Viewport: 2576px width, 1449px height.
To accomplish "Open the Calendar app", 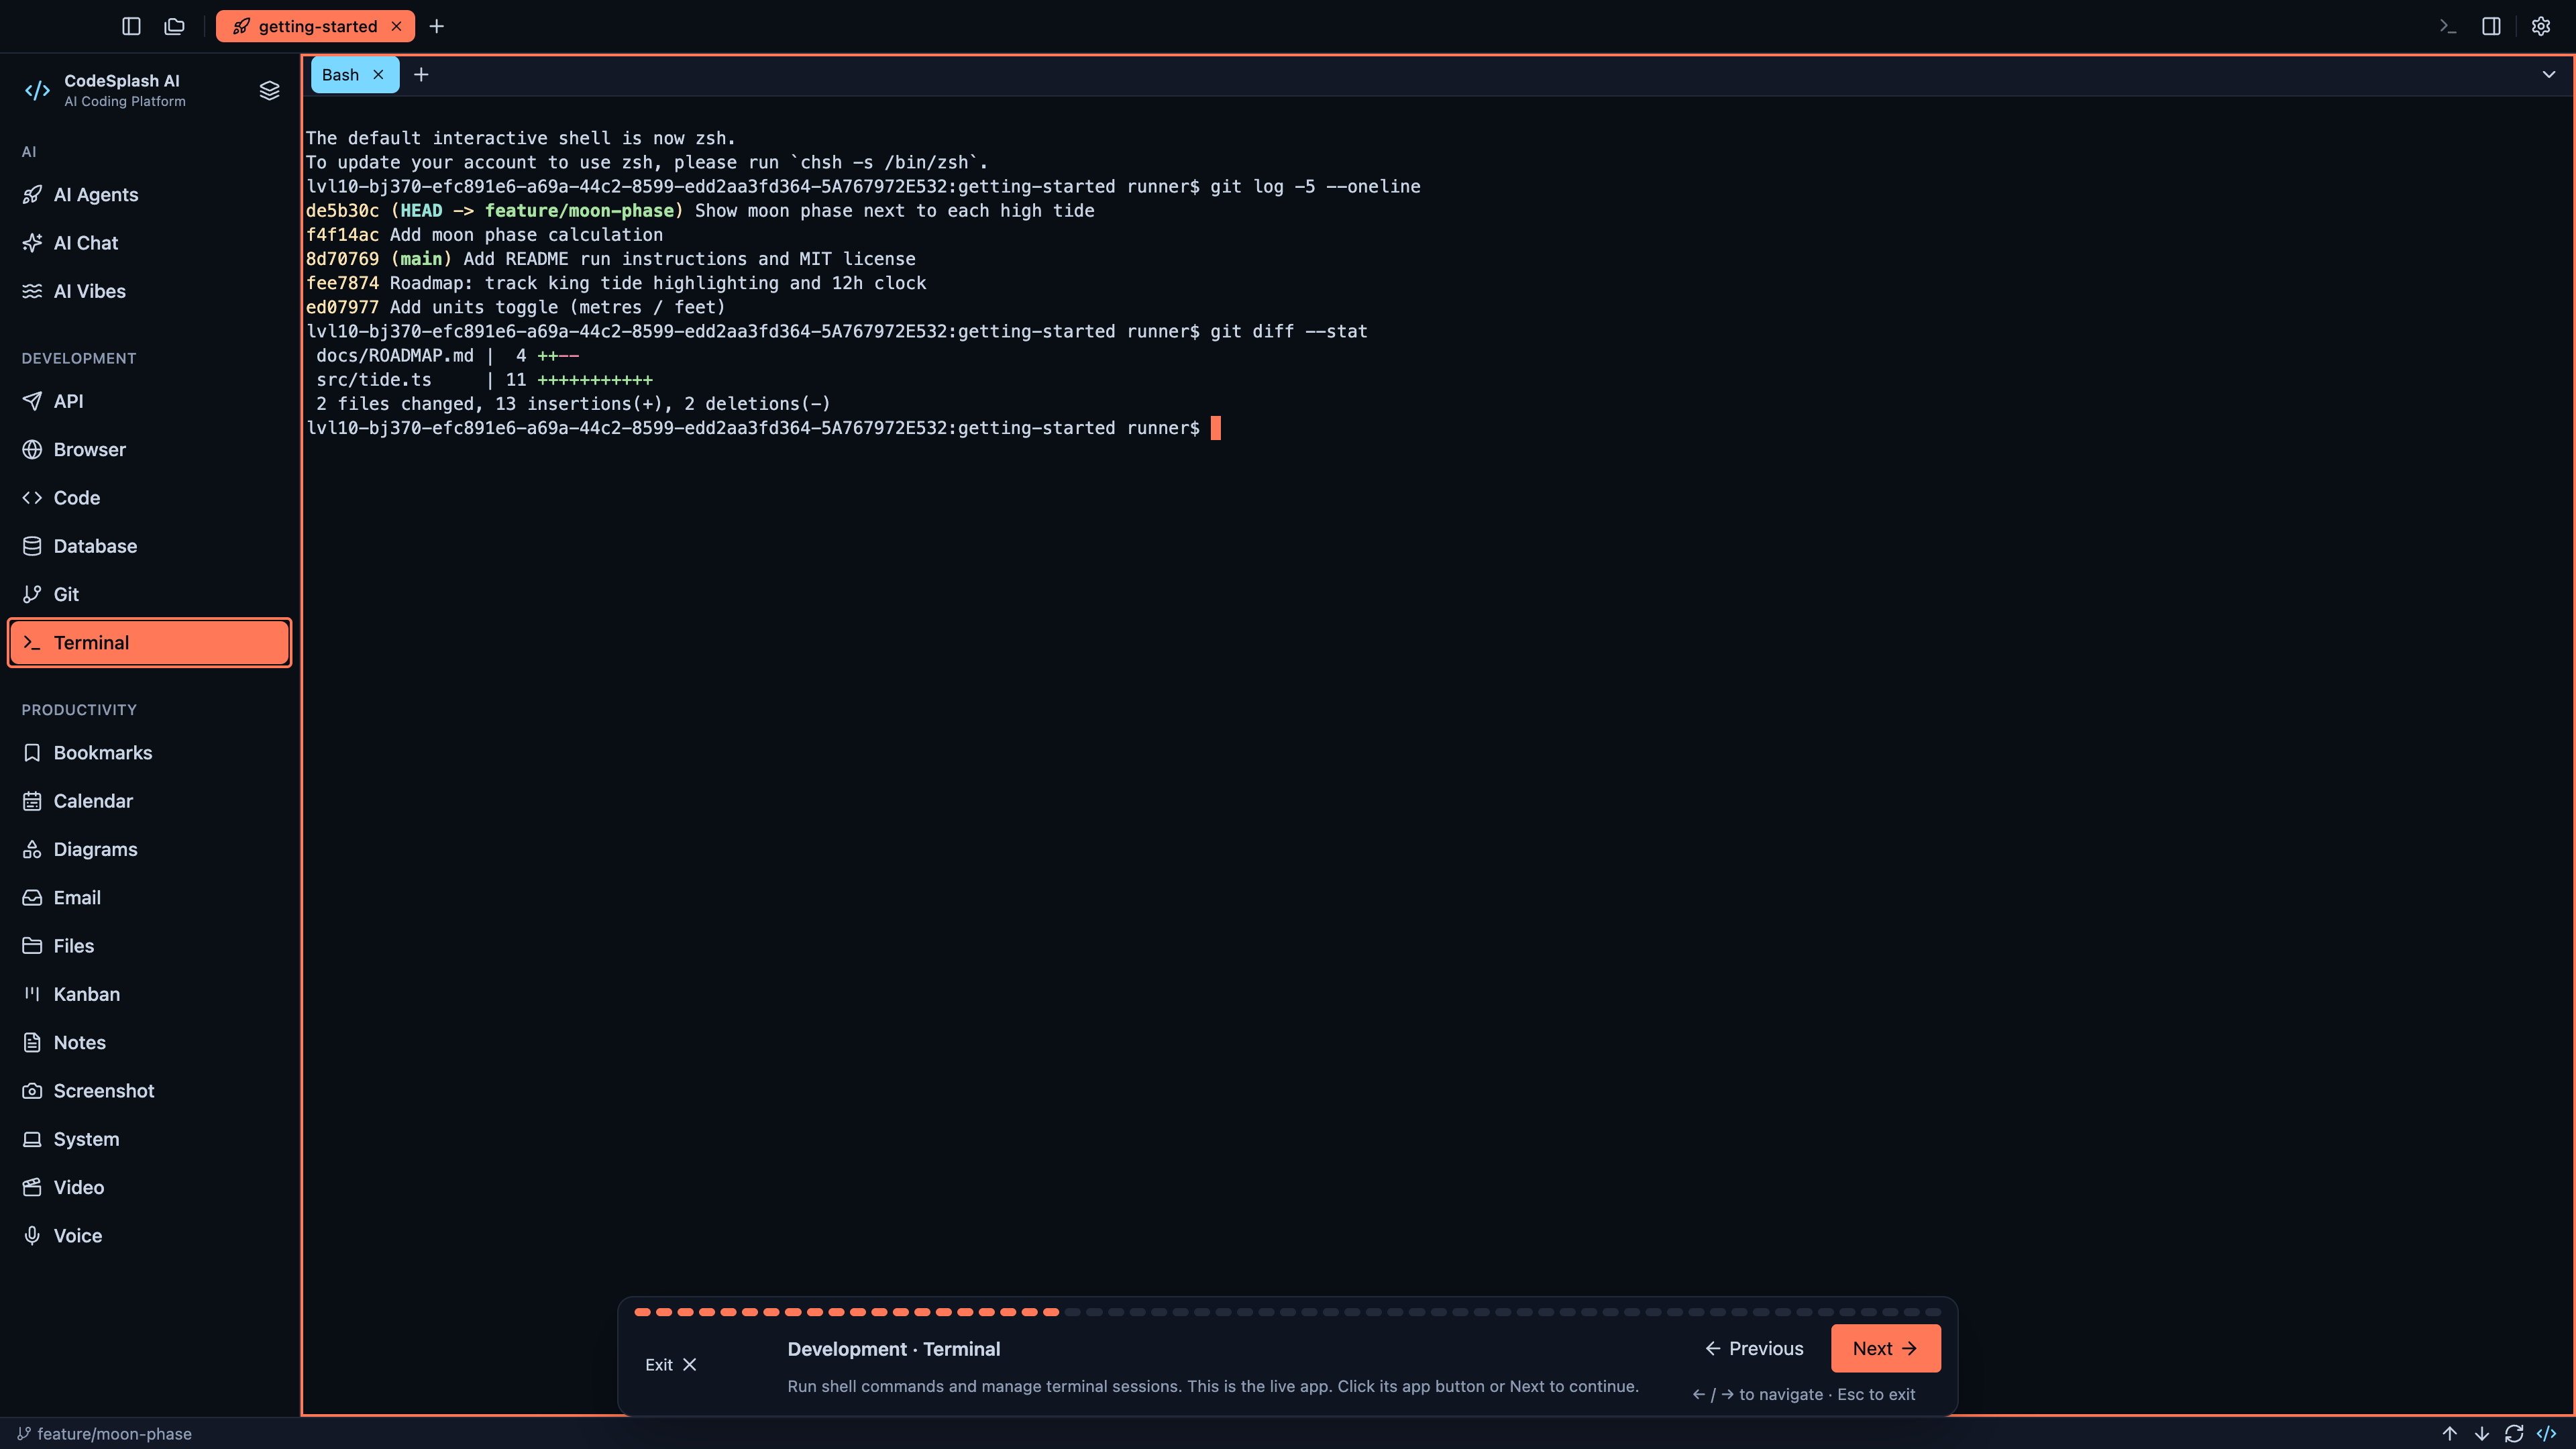I will coord(149,801).
